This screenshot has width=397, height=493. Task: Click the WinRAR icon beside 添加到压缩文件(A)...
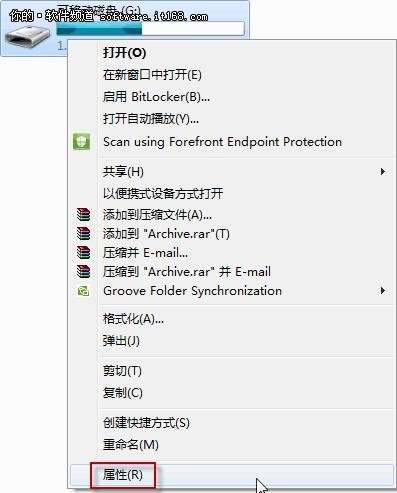pyautogui.click(x=83, y=215)
